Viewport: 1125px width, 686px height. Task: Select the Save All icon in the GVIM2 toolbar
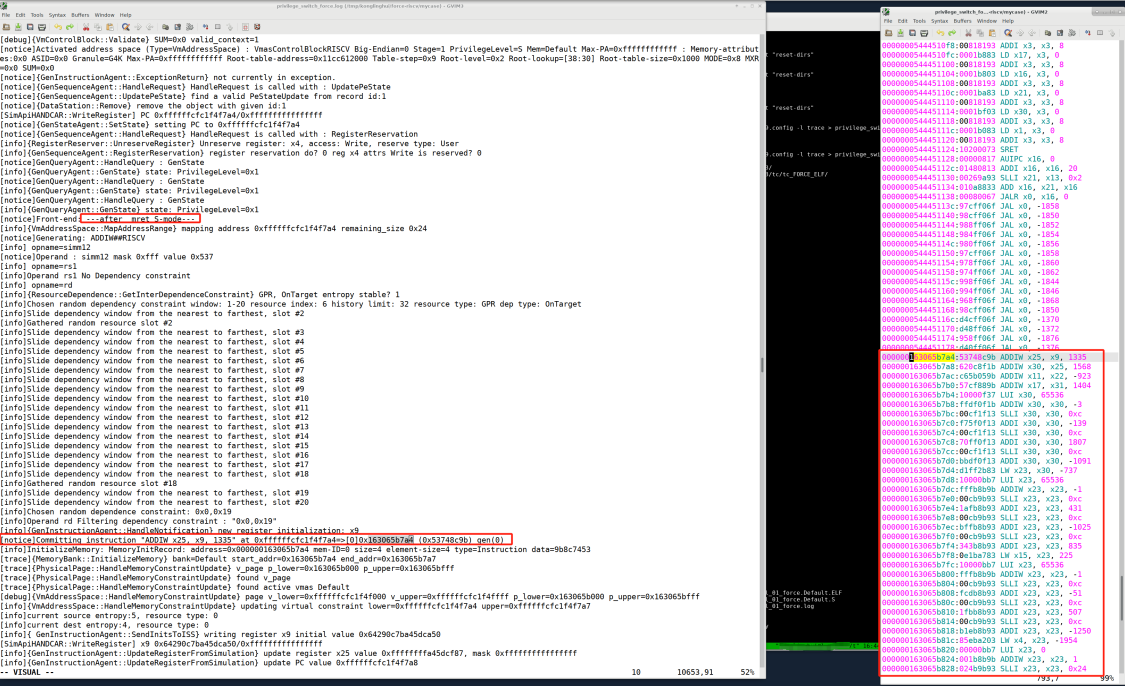[913, 32]
